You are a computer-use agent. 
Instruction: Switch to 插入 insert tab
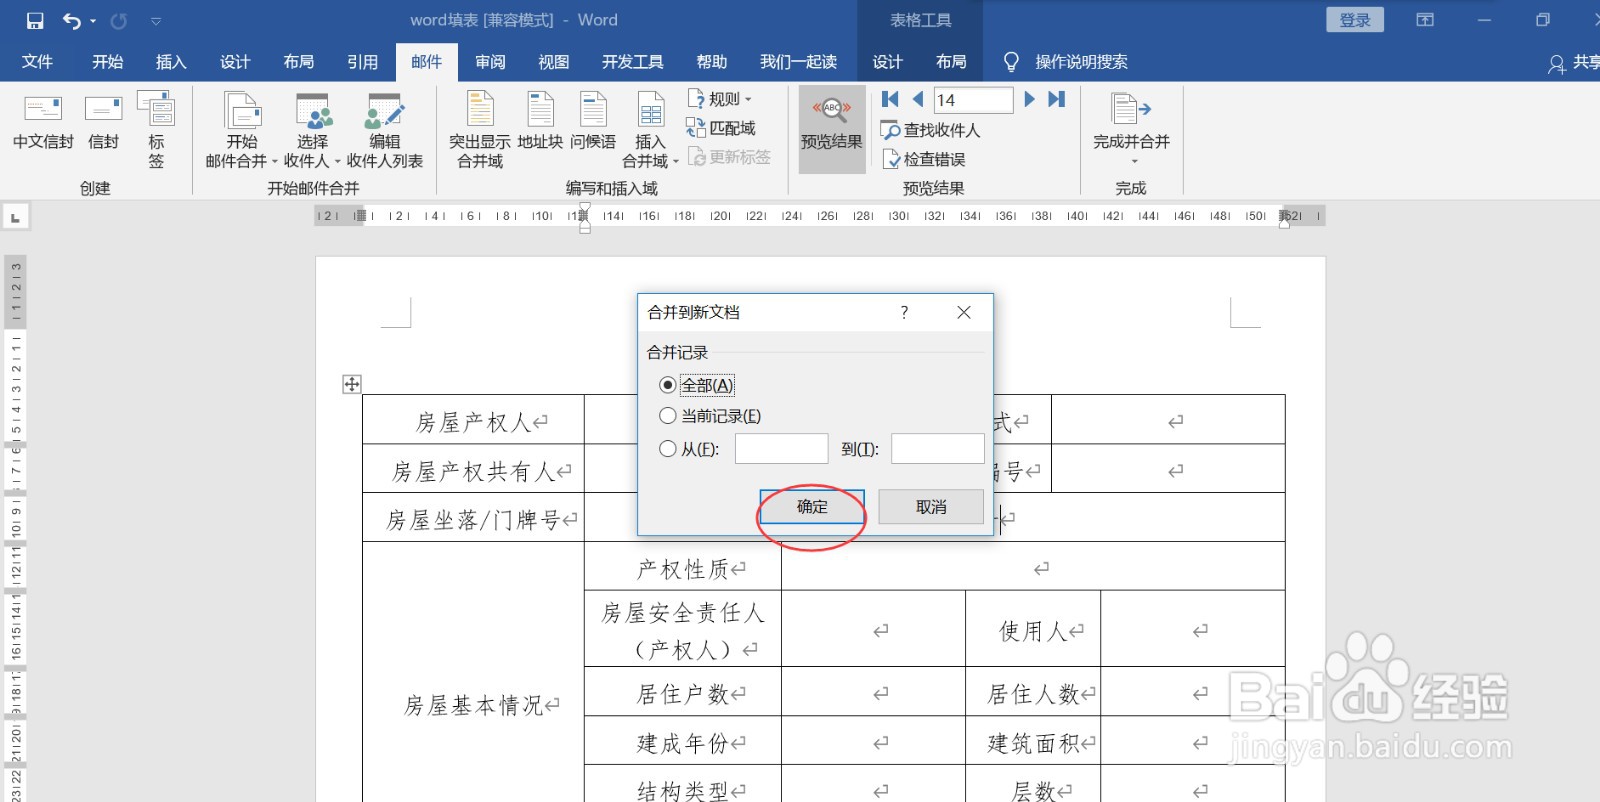[171, 62]
